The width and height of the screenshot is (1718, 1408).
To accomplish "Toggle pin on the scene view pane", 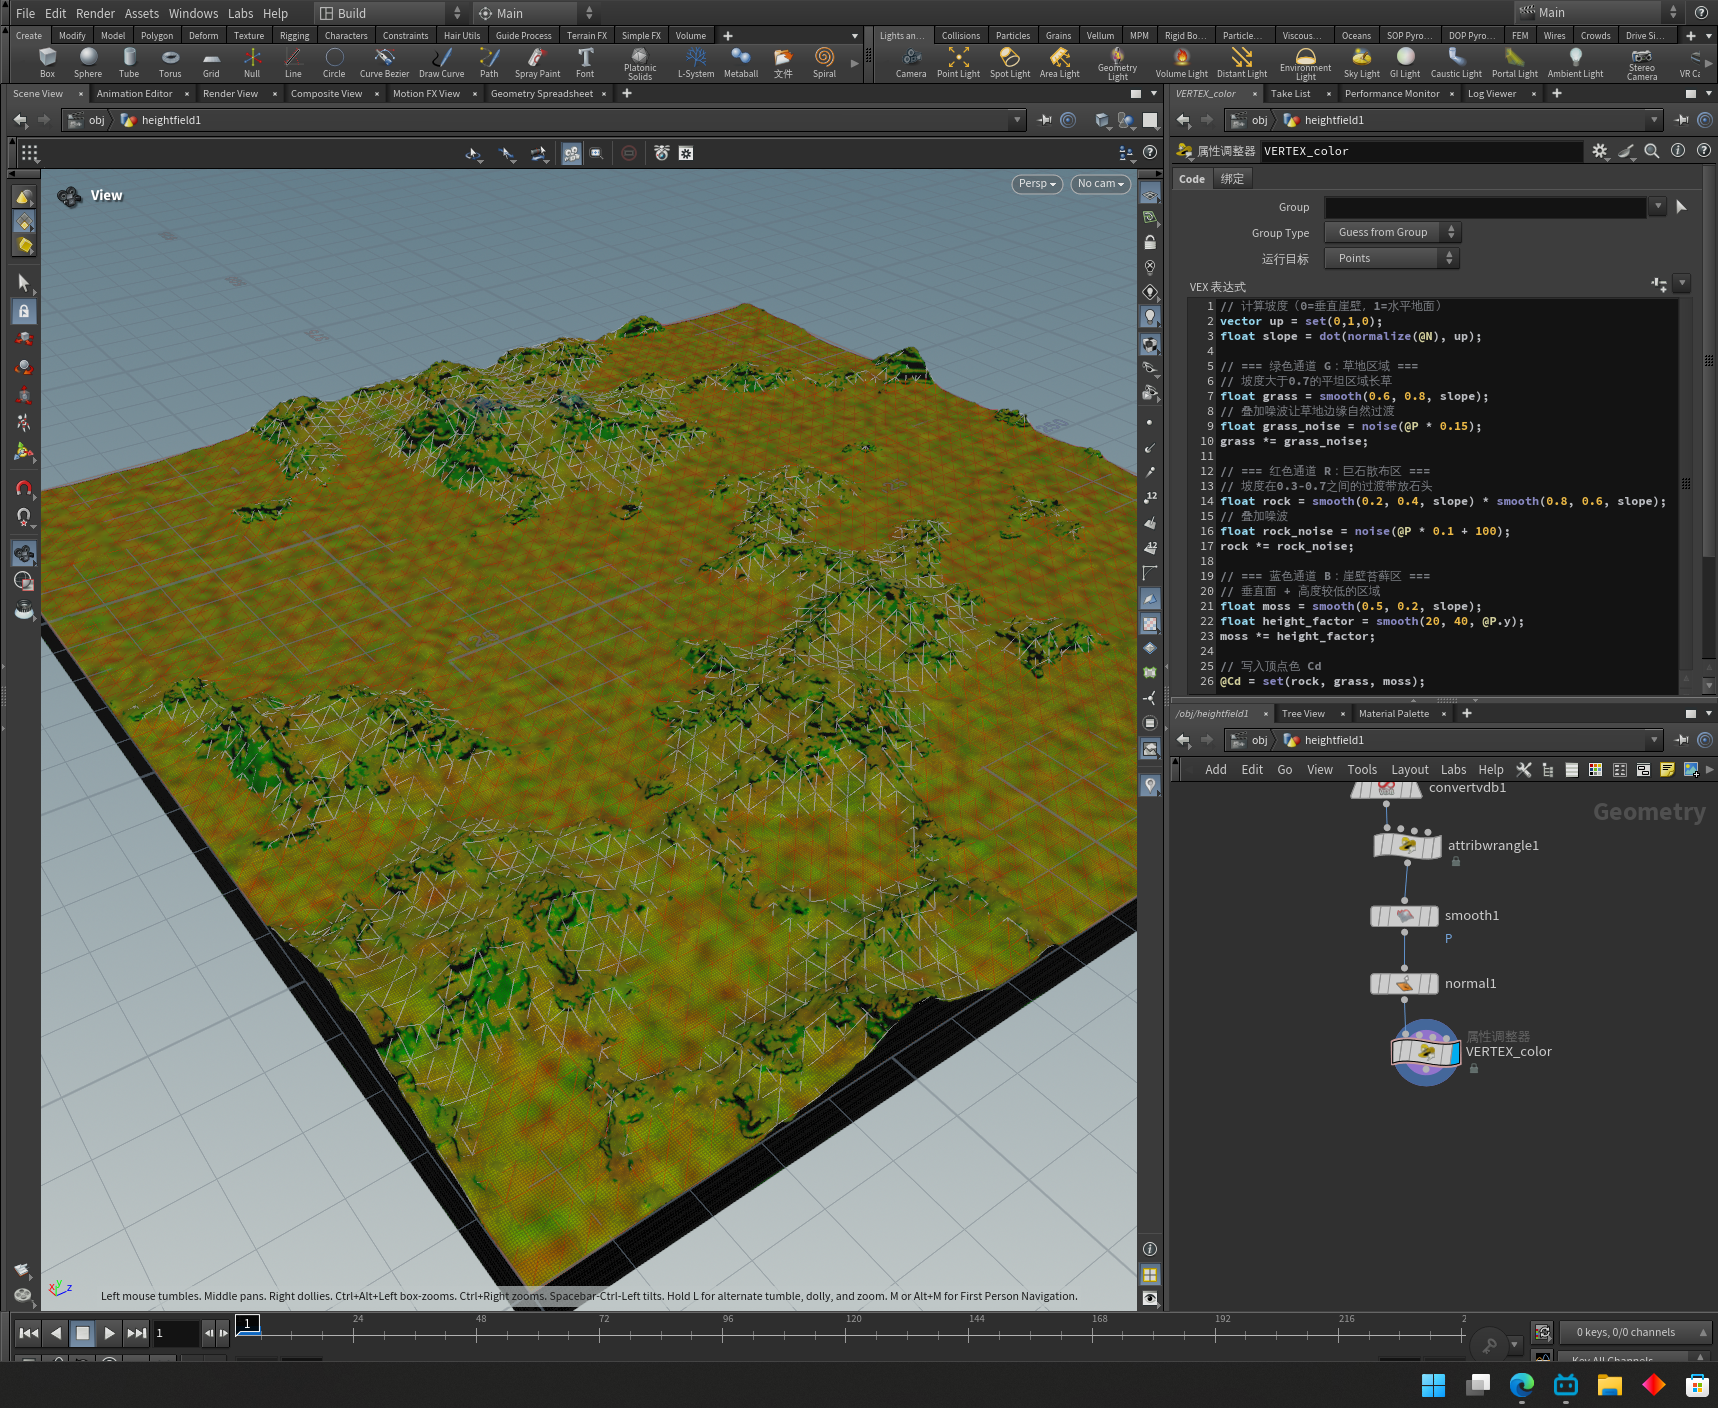I will click(x=1045, y=120).
